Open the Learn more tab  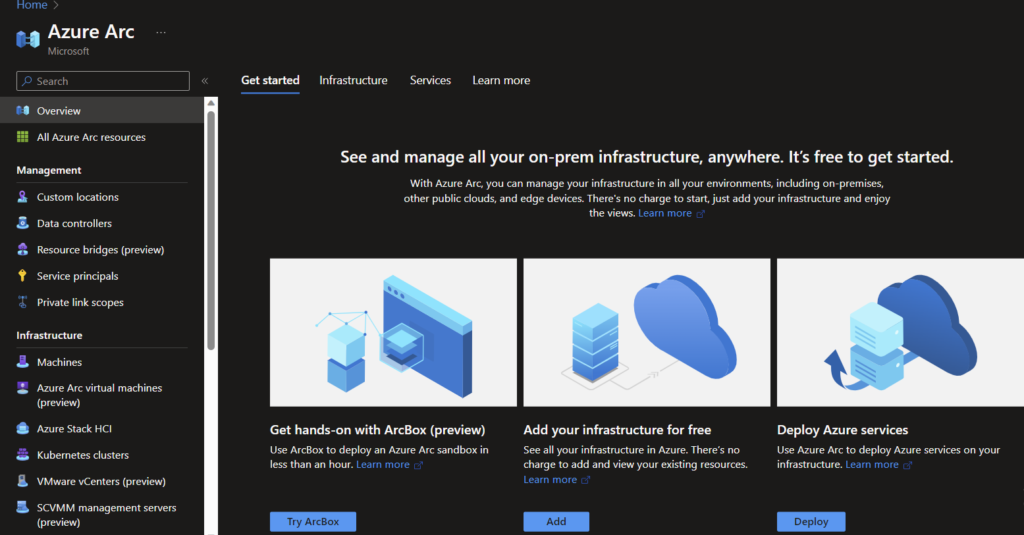point(502,80)
